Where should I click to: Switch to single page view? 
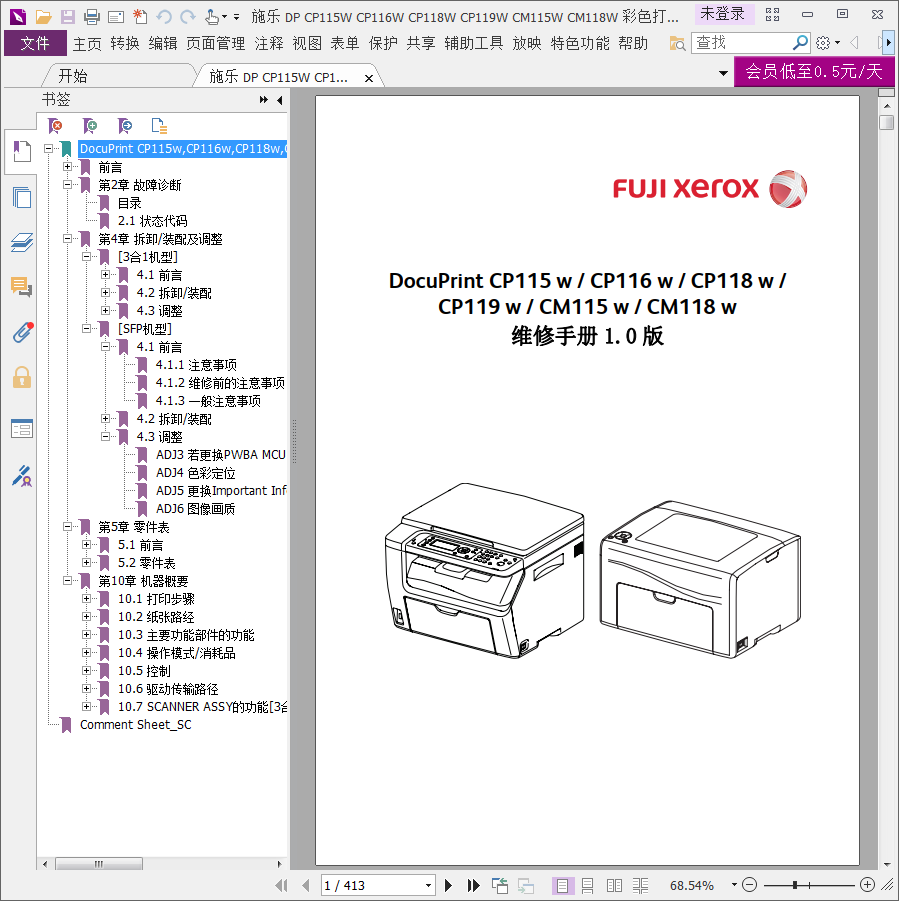pos(562,885)
